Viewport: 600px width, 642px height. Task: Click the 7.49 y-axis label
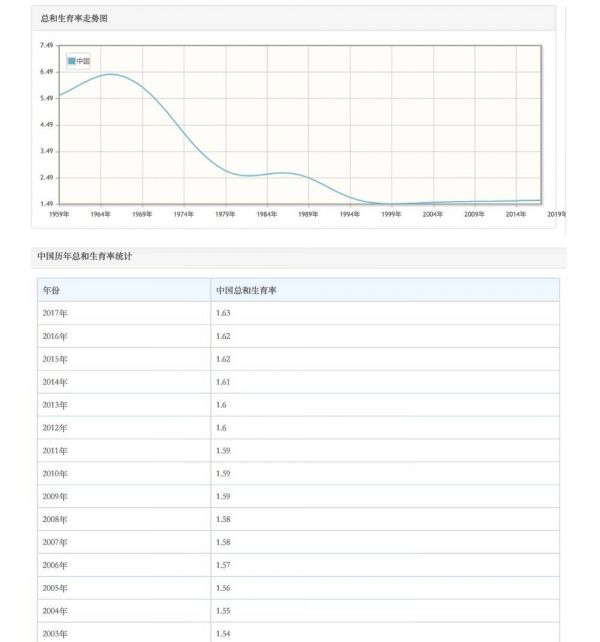click(46, 45)
